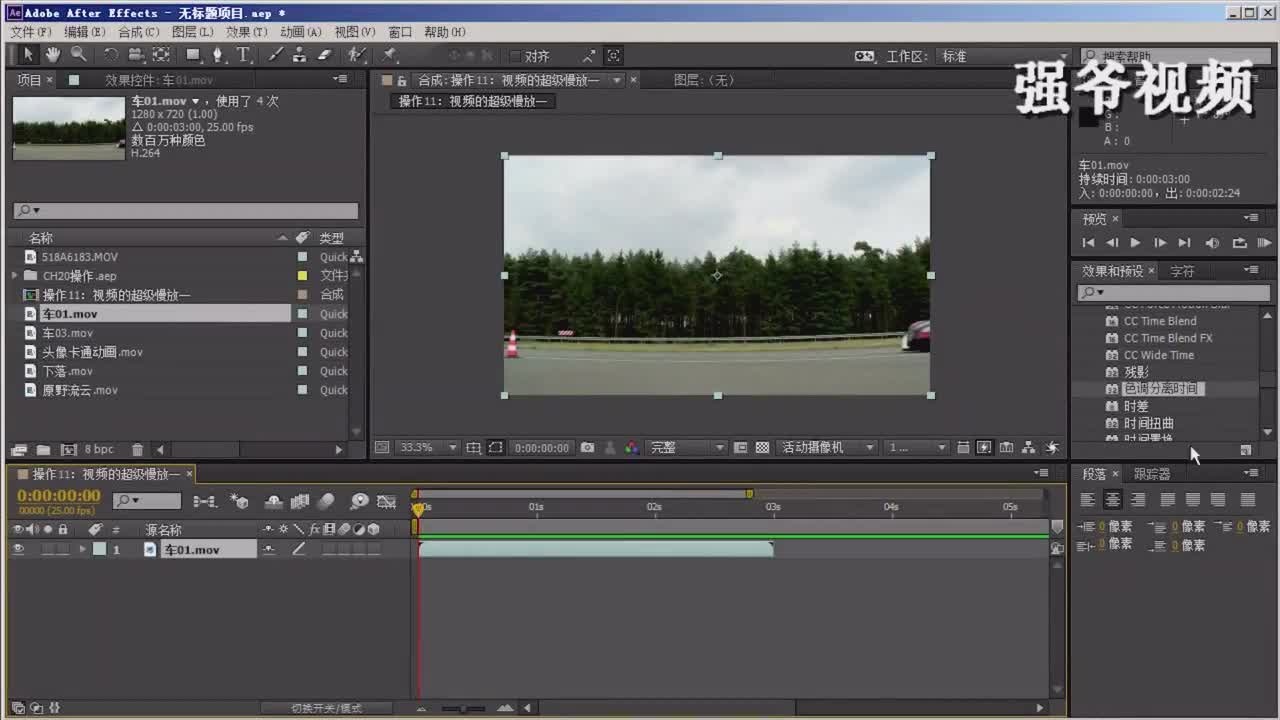1280x720 pixels.
Task: Toggle the Composition viewer panel lock
Action: tap(402, 81)
